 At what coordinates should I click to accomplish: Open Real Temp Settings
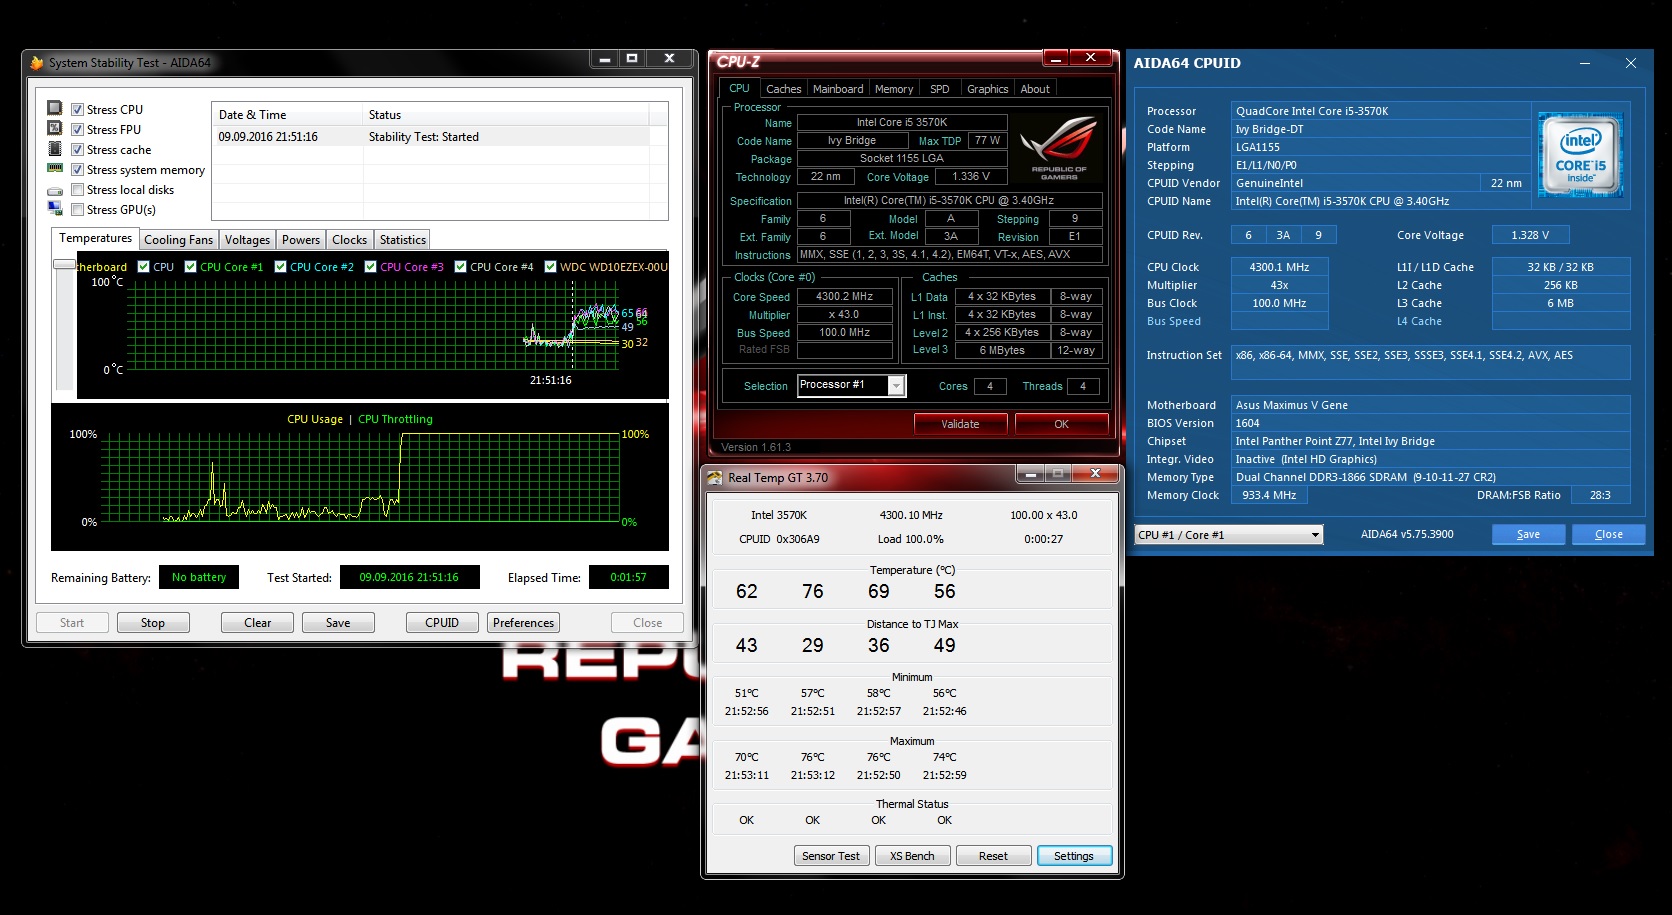pyautogui.click(x=1074, y=856)
